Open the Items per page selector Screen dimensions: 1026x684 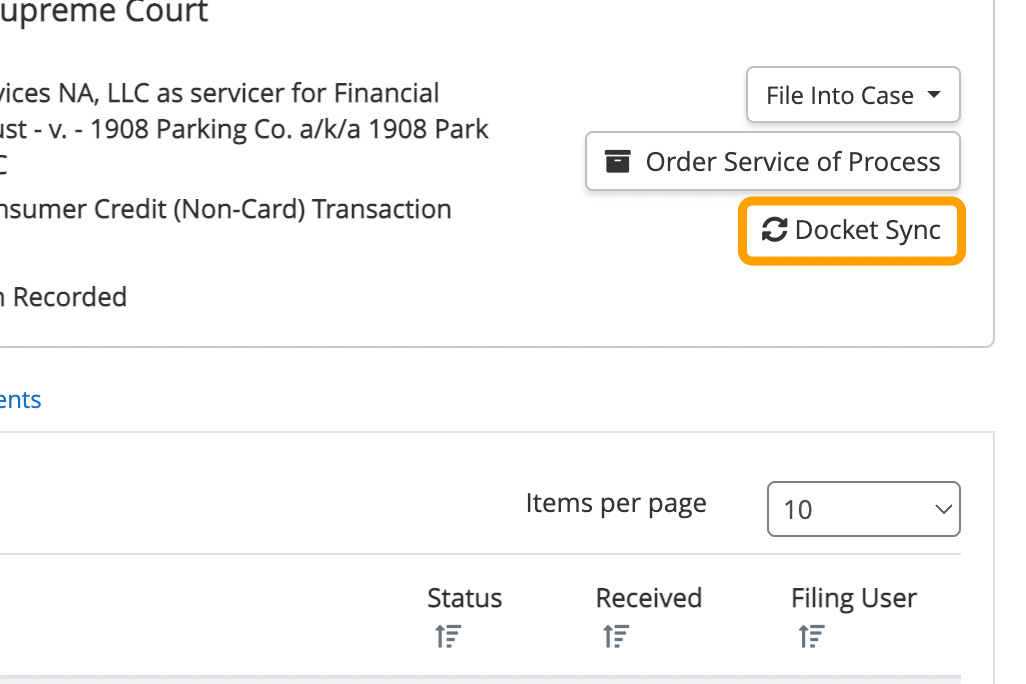pos(863,509)
